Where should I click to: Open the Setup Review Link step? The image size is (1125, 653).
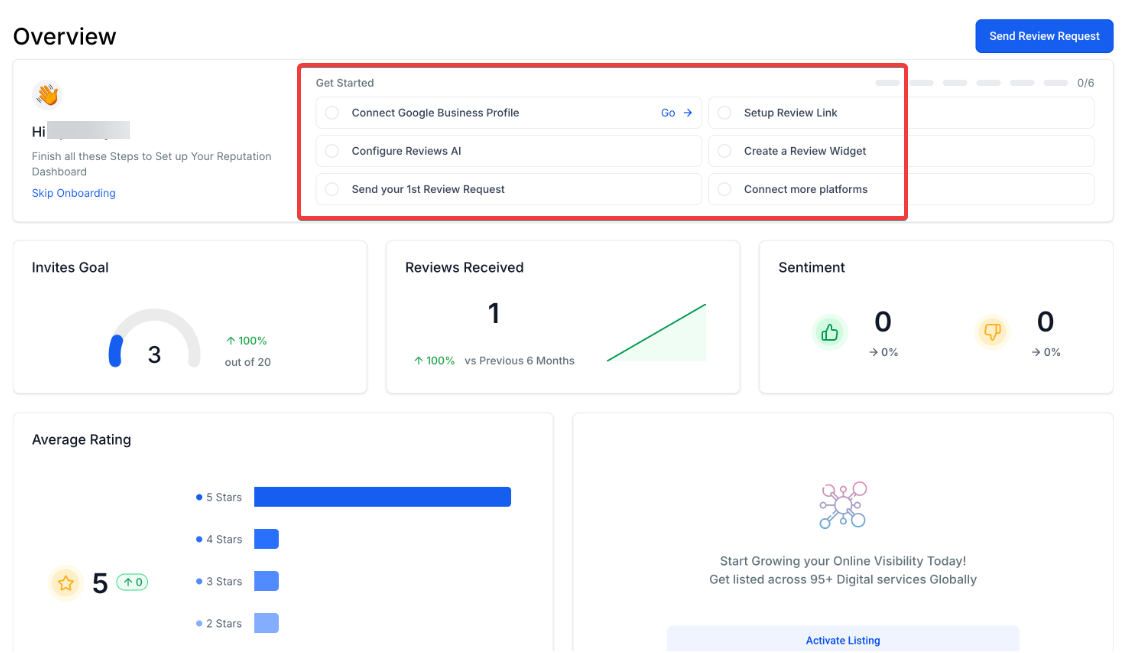(x=901, y=113)
